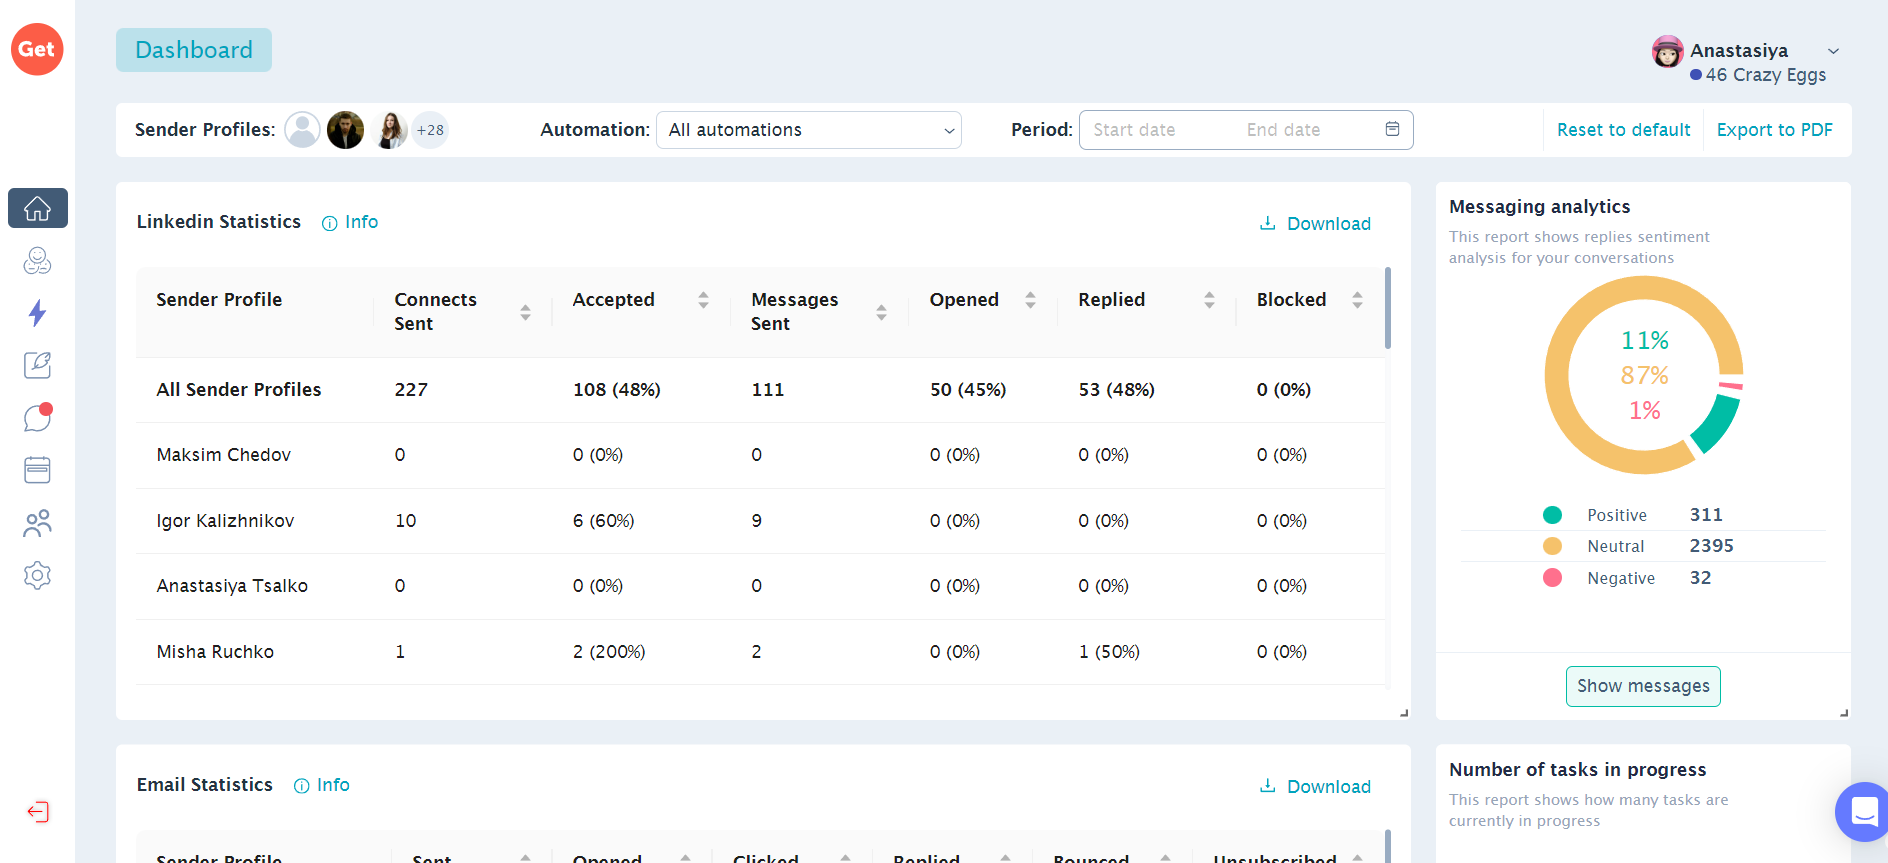The width and height of the screenshot is (1888, 863).
Task: Sort by Replied column in Linkedin table
Action: (x=1209, y=300)
